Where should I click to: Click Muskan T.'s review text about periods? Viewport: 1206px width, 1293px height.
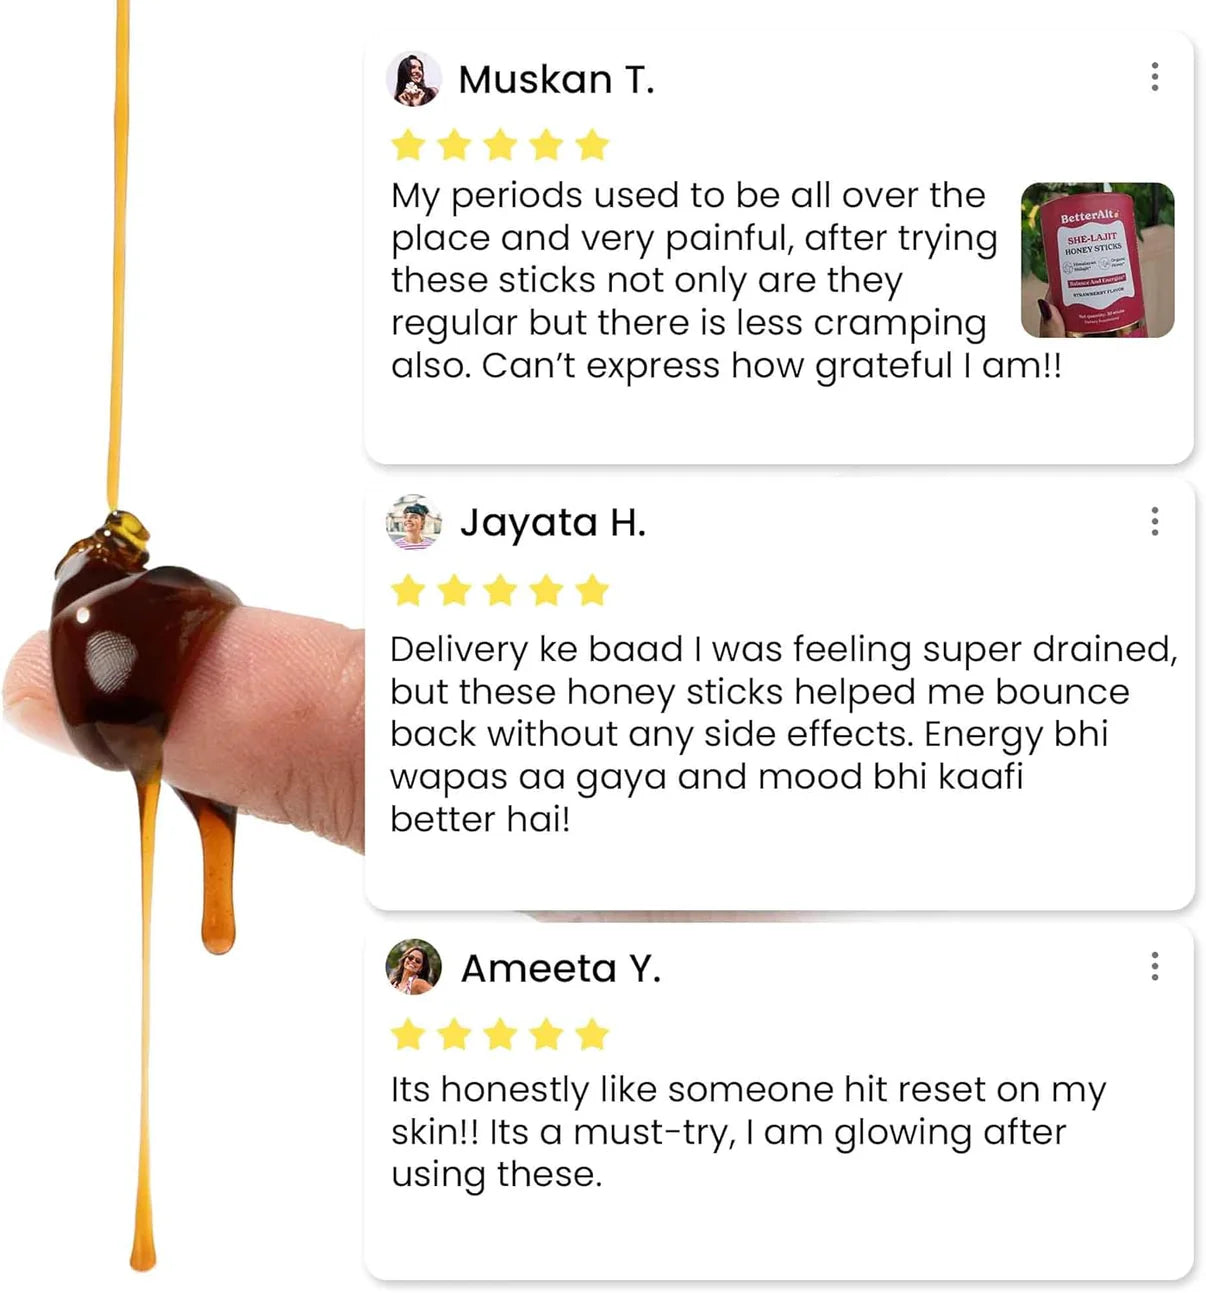(x=700, y=280)
